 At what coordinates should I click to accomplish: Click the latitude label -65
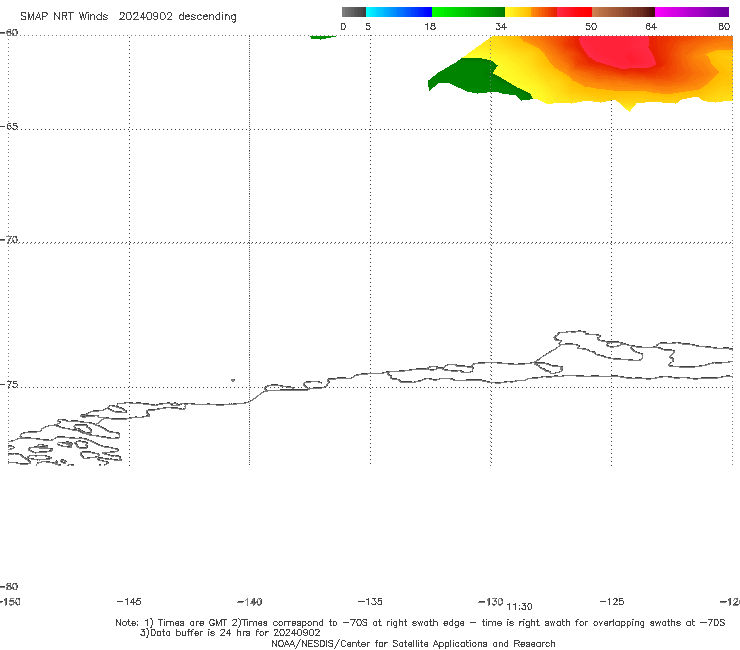[9, 127]
